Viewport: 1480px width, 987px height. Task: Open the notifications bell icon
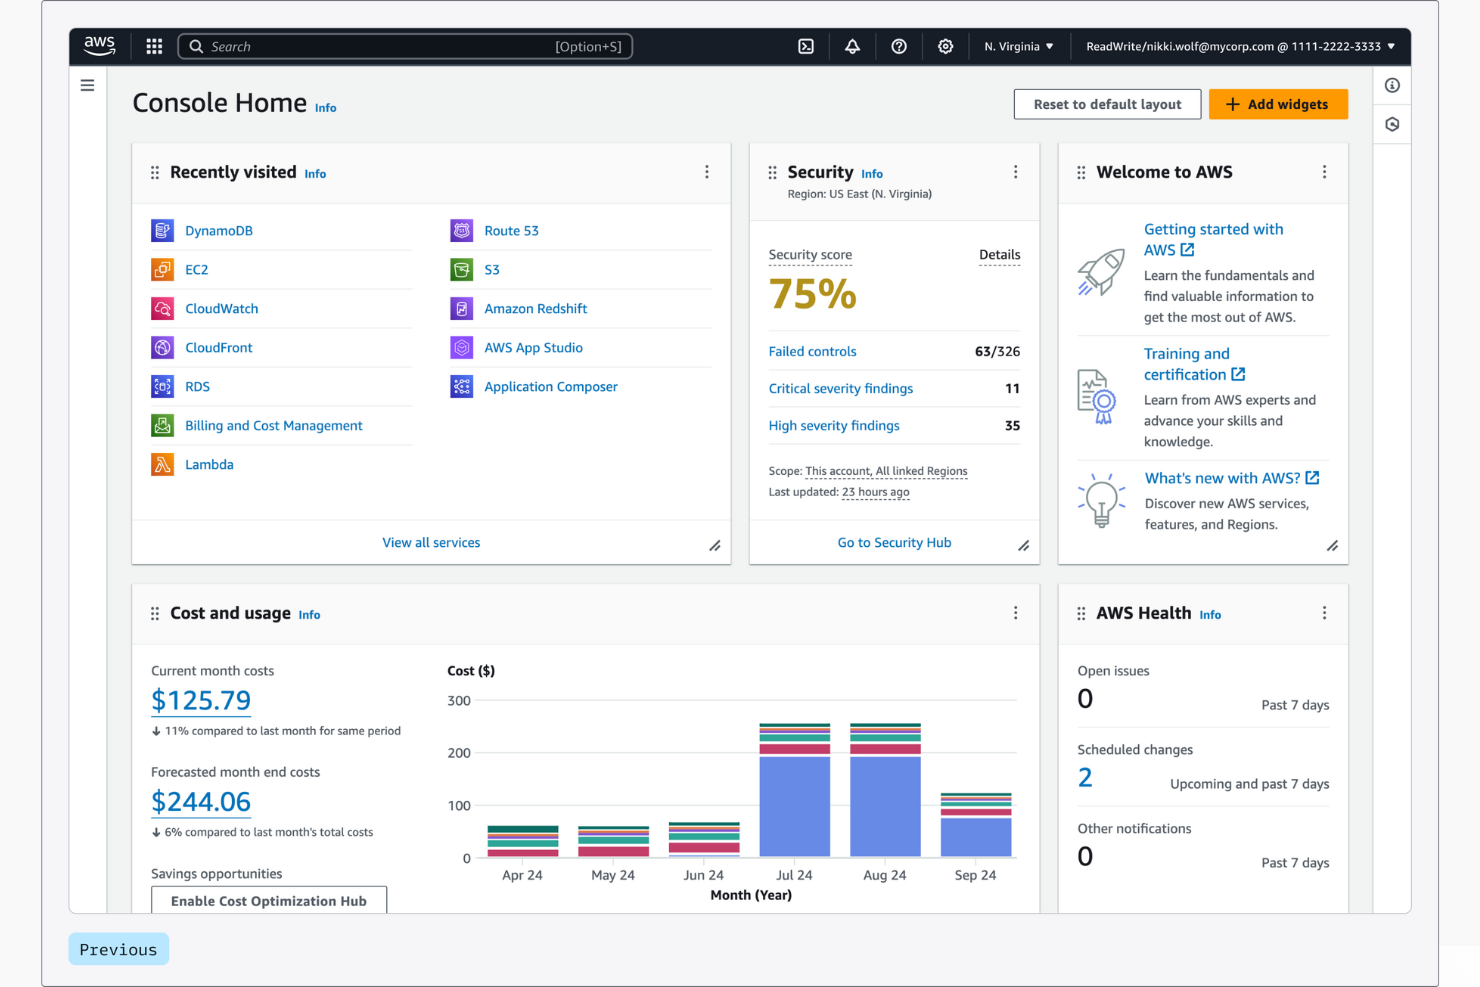(x=852, y=46)
